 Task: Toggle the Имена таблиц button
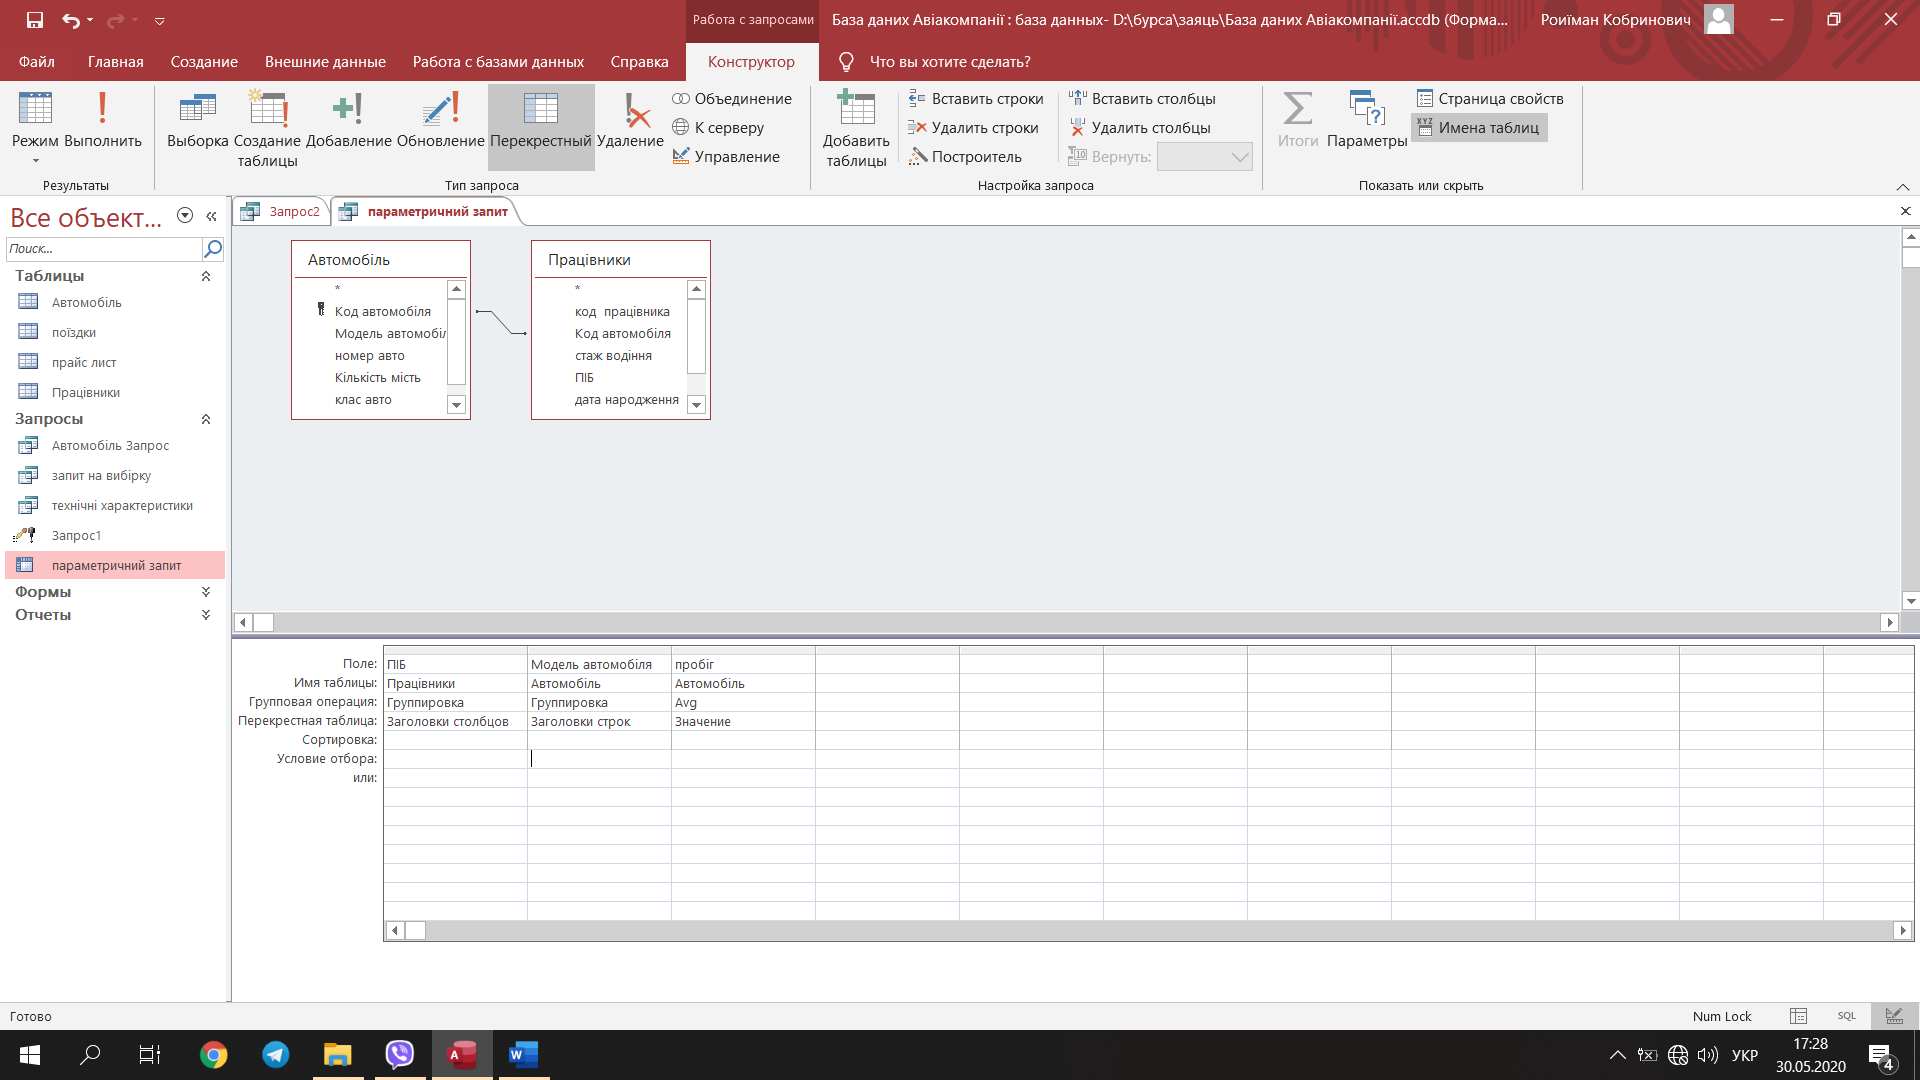[x=1479, y=128]
